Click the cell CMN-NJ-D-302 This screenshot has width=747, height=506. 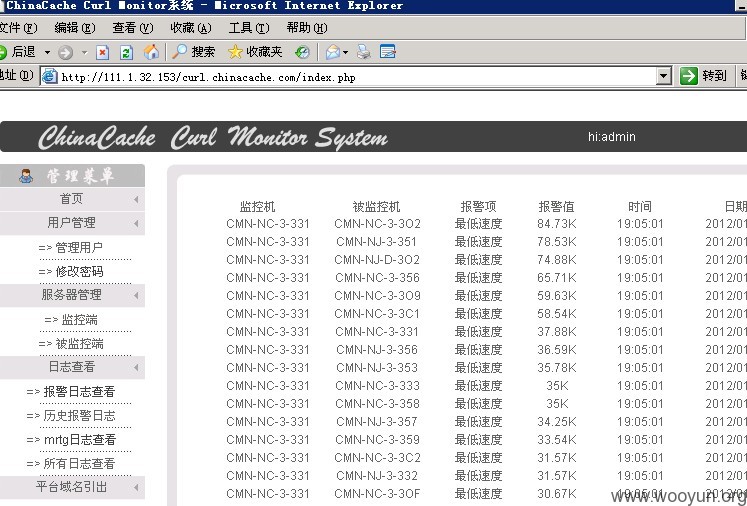(x=377, y=260)
